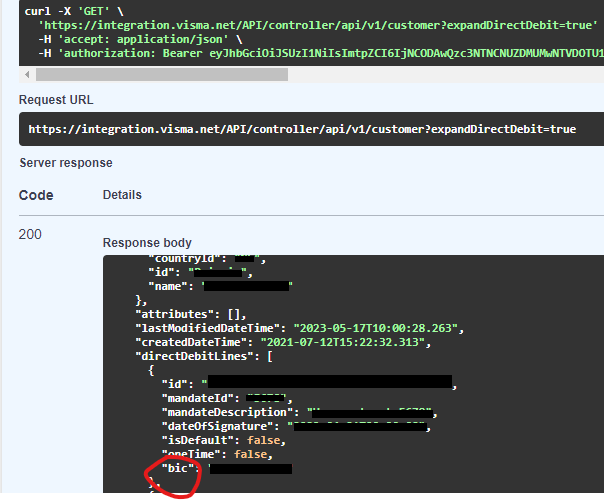Screen dimensions: 604x500
Task: Click the authorization Bearer token line
Action: click(321, 53)
